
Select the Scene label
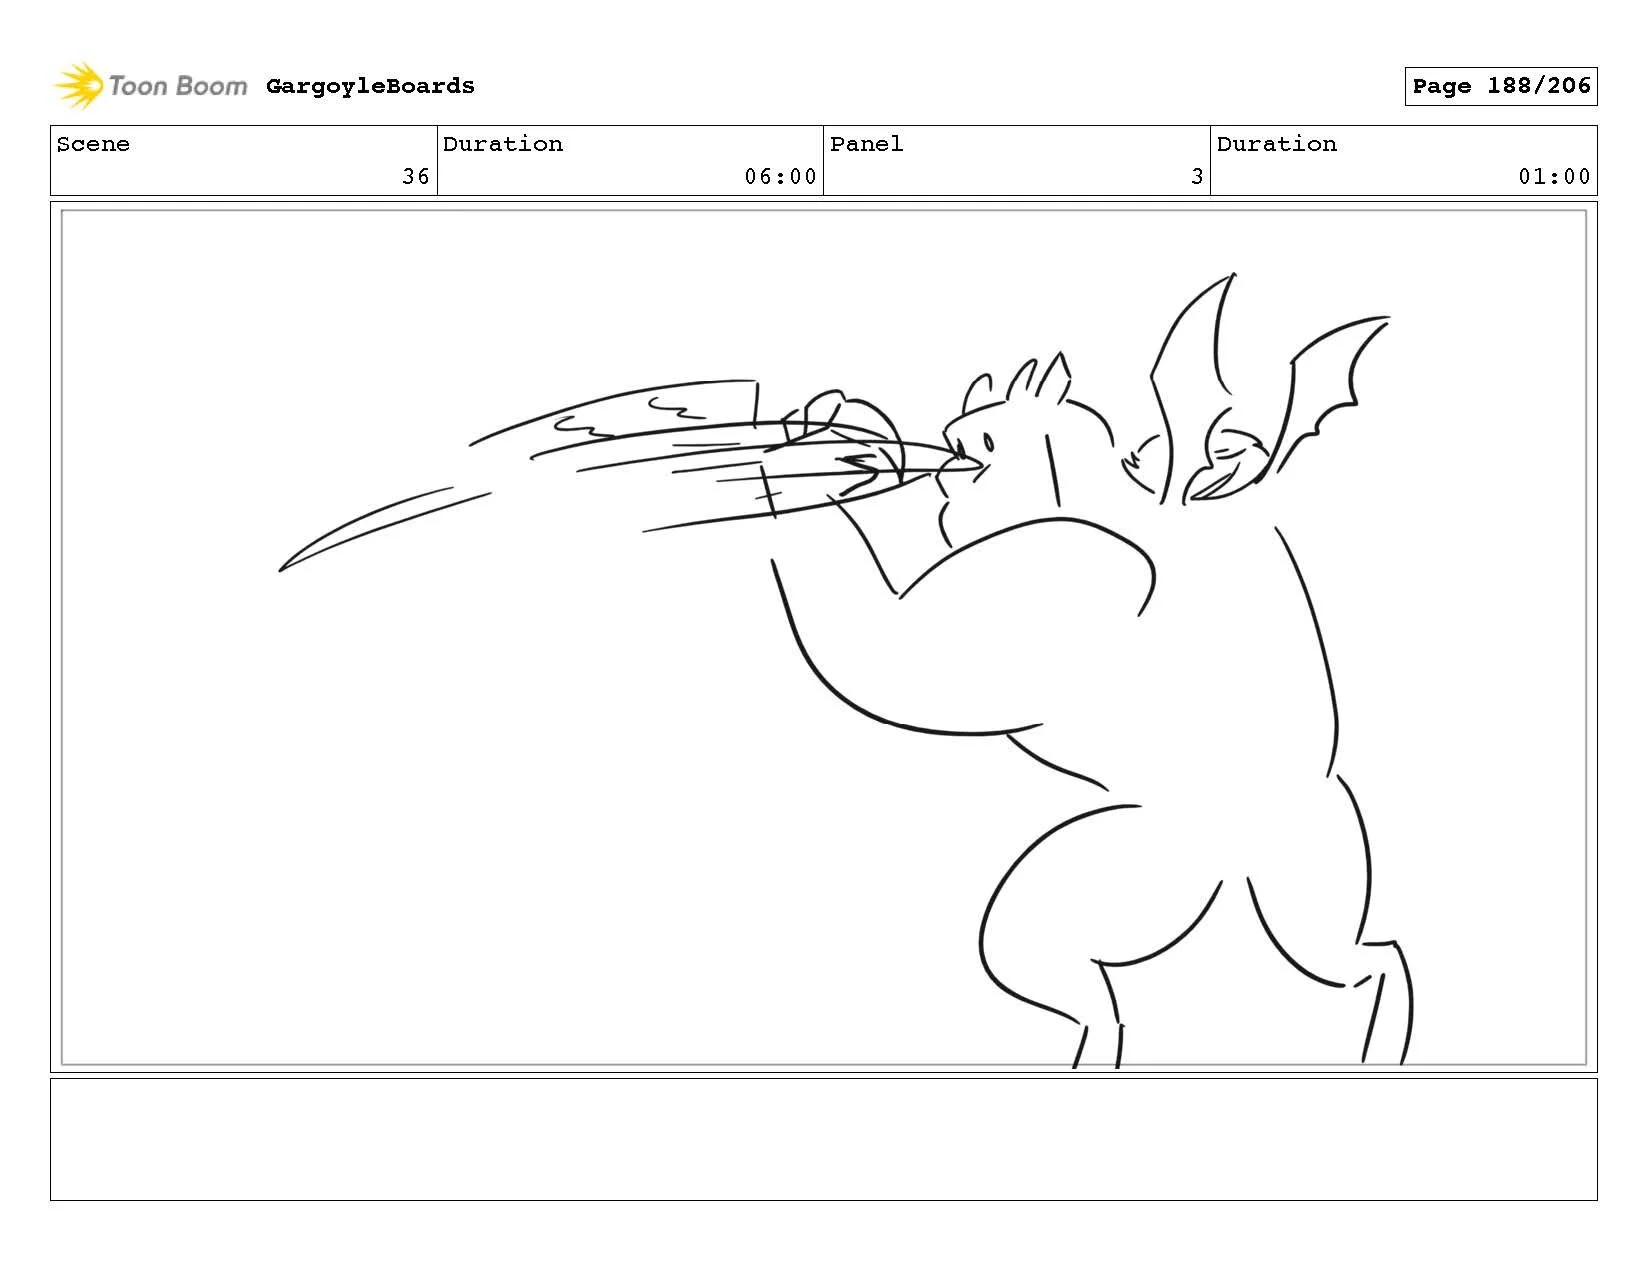(93, 144)
